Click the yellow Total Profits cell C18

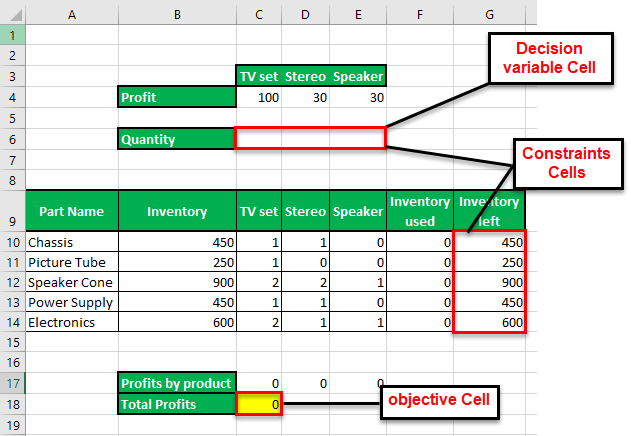pos(259,403)
